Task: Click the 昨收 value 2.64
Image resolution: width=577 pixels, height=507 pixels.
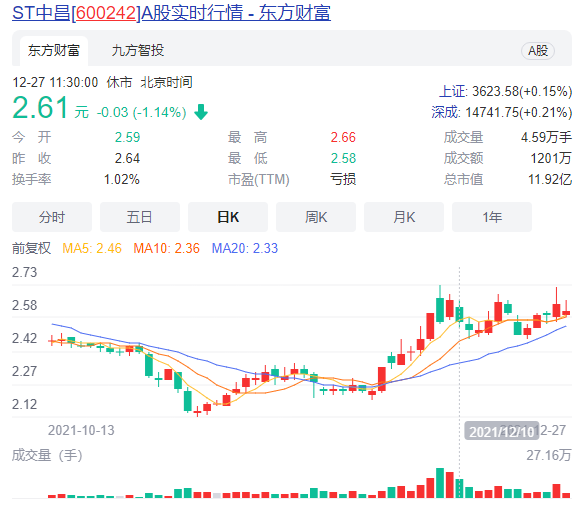Action: pyautogui.click(x=127, y=158)
